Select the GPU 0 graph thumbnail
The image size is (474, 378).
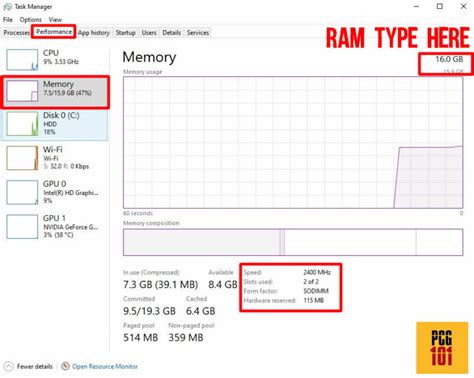tap(22, 192)
